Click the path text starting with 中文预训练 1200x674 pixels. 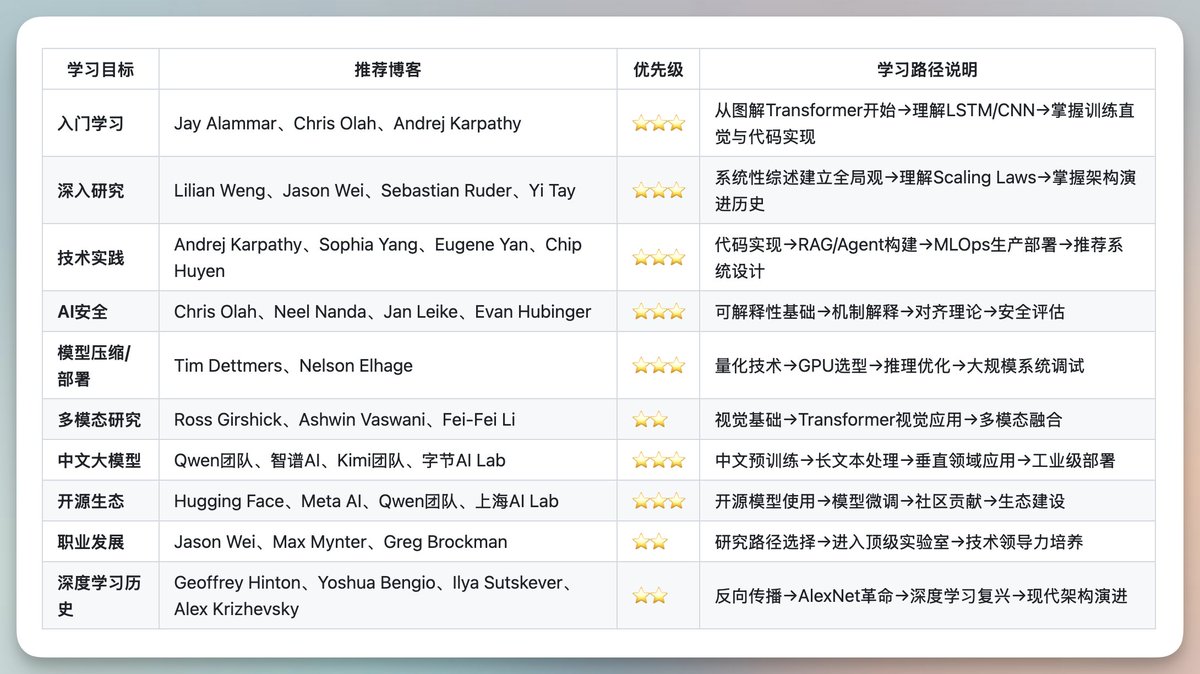pyautogui.click(x=914, y=461)
